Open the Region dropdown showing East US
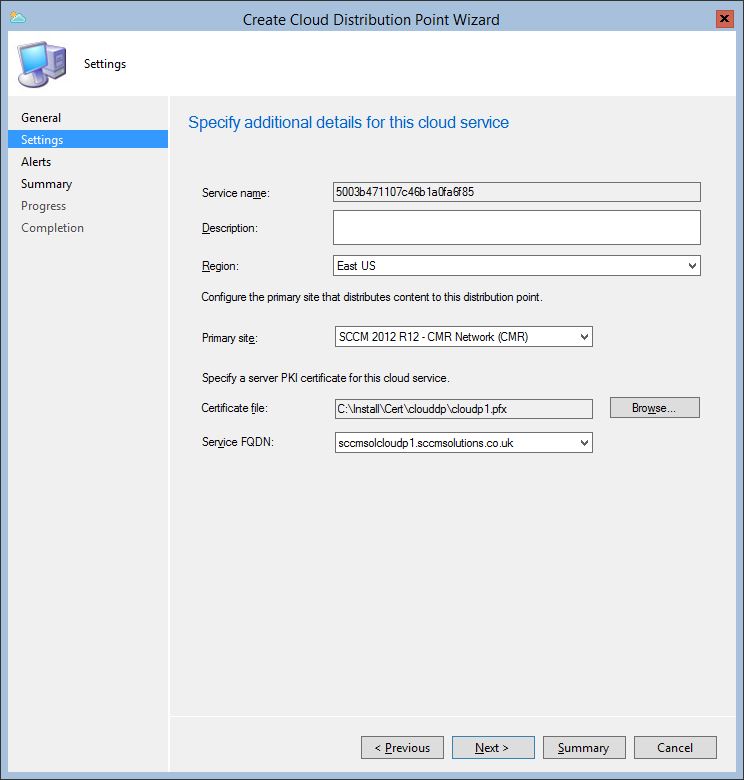This screenshot has width=744, height=780. (517, 266)
